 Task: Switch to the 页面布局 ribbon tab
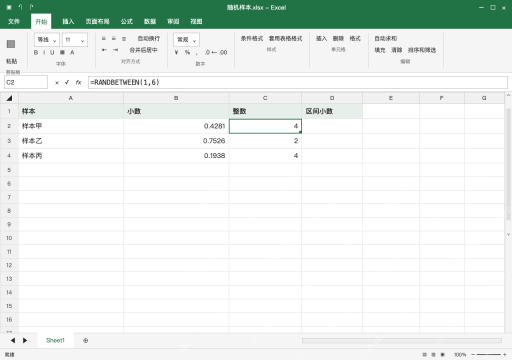pyautogui.click(x=97, y=21)
